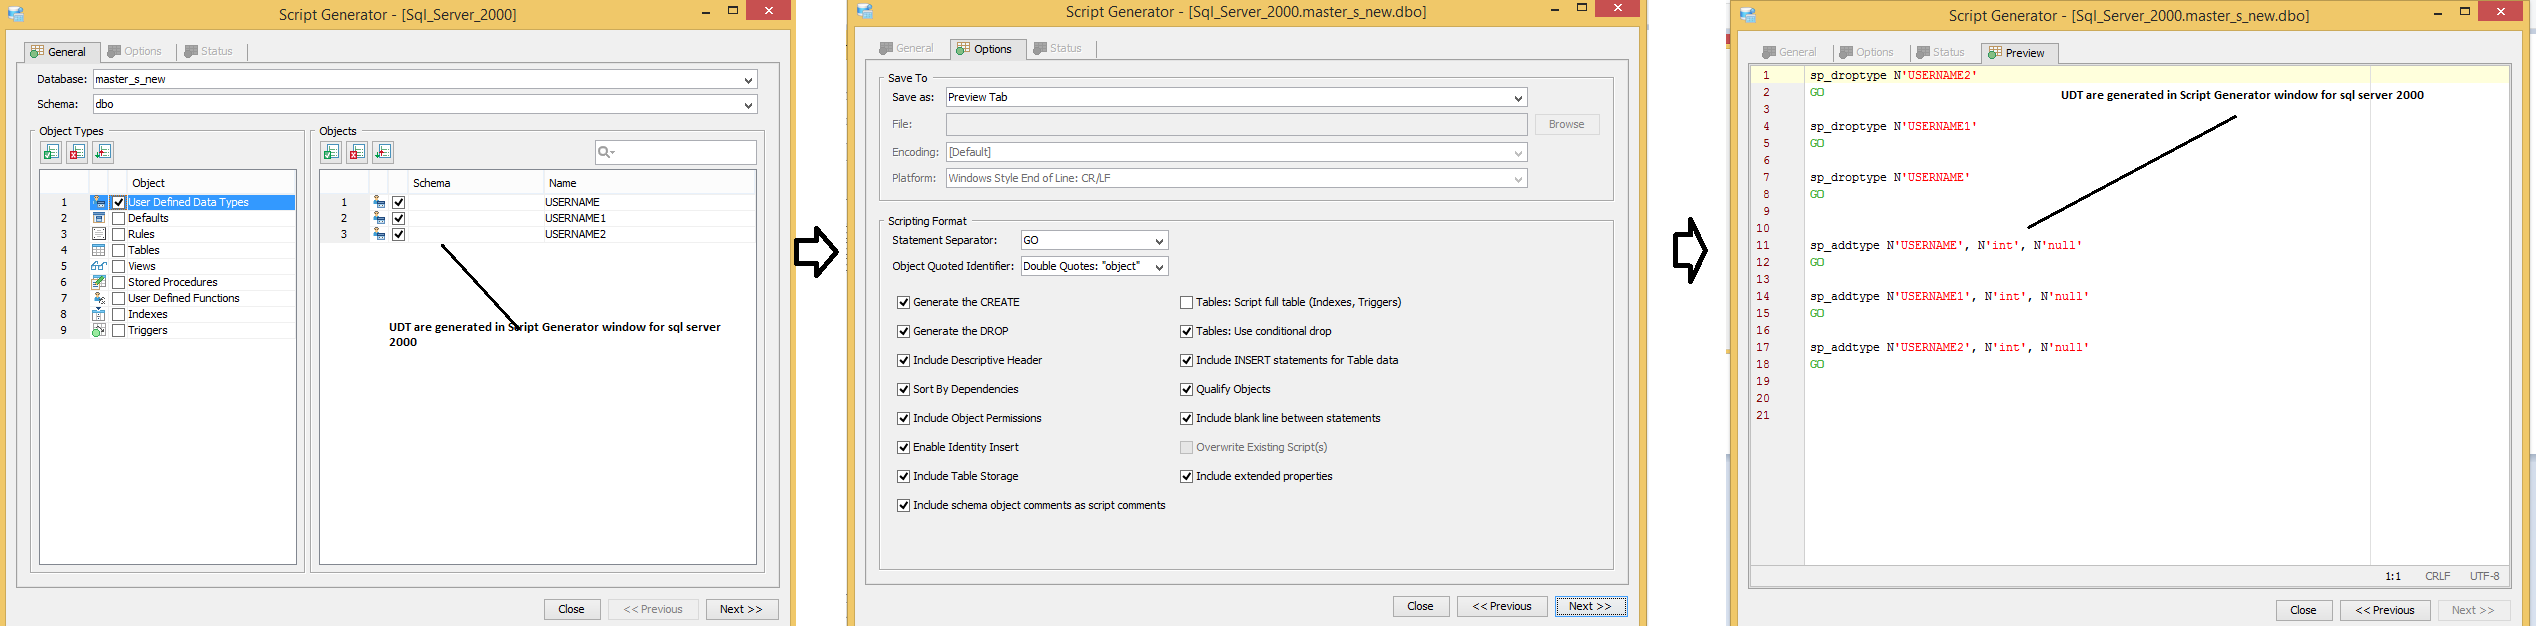Viewport: 2536px width, 626px height.
Task: Open Status tab in the Preview window
Action: 1941,52
